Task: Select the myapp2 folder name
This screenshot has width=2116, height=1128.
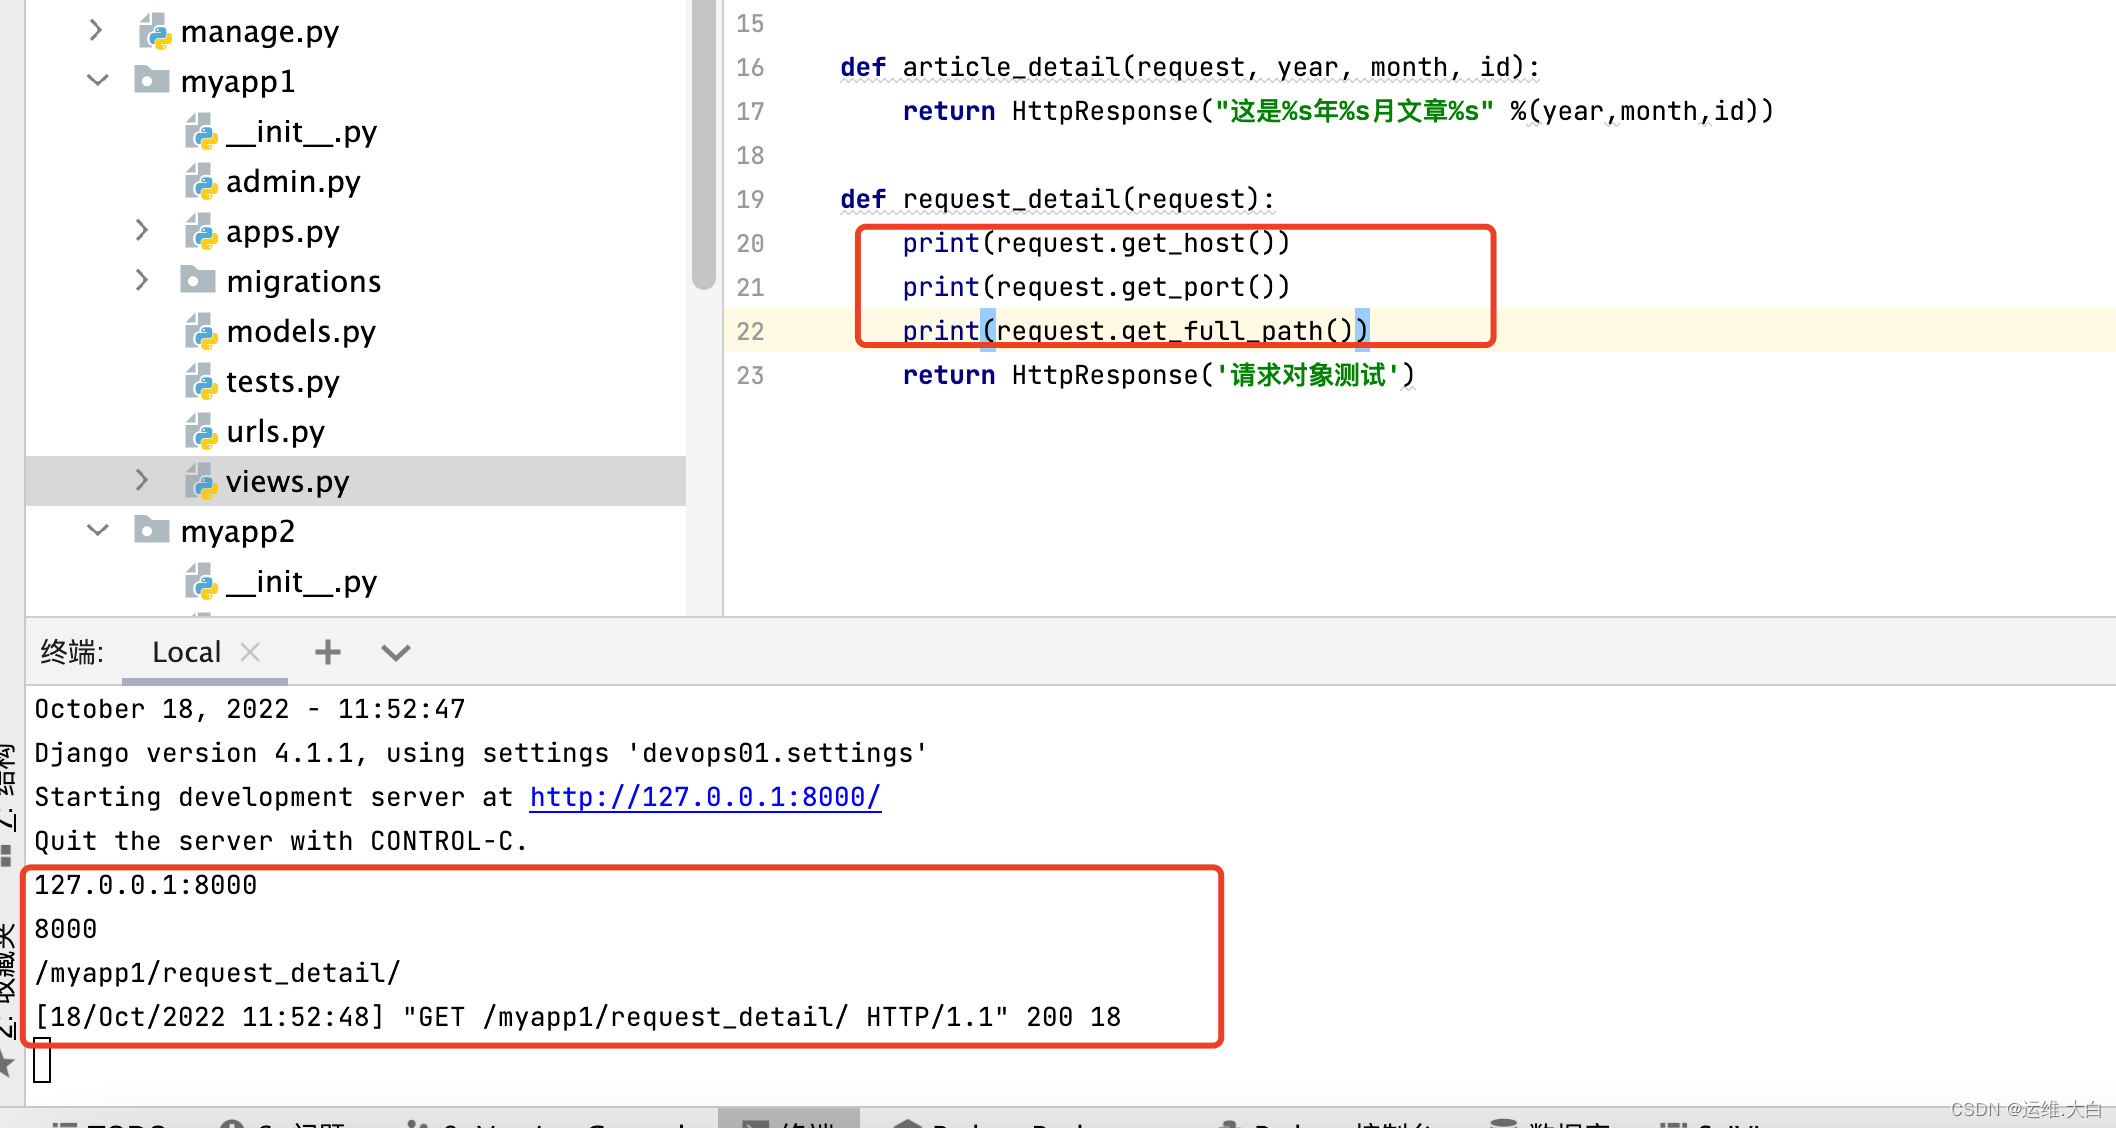Action: click(238, 531)
